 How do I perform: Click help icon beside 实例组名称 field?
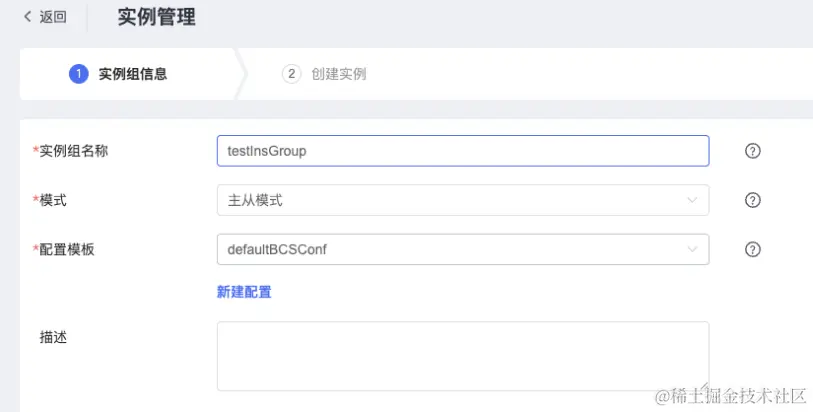(752, 151)
